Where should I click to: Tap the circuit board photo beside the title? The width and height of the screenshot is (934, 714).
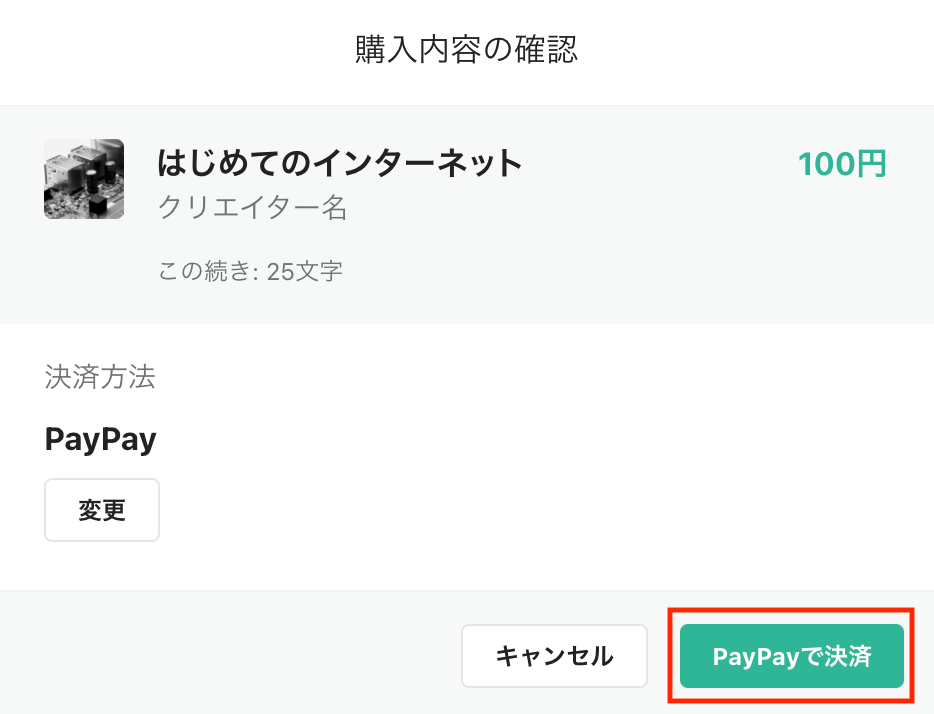point(84,179)
